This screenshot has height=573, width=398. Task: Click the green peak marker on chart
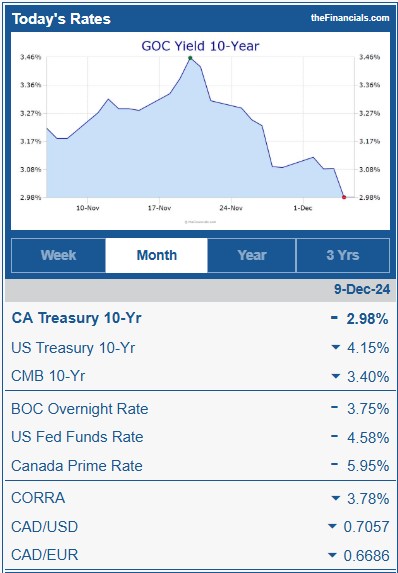tap(190, 58)
